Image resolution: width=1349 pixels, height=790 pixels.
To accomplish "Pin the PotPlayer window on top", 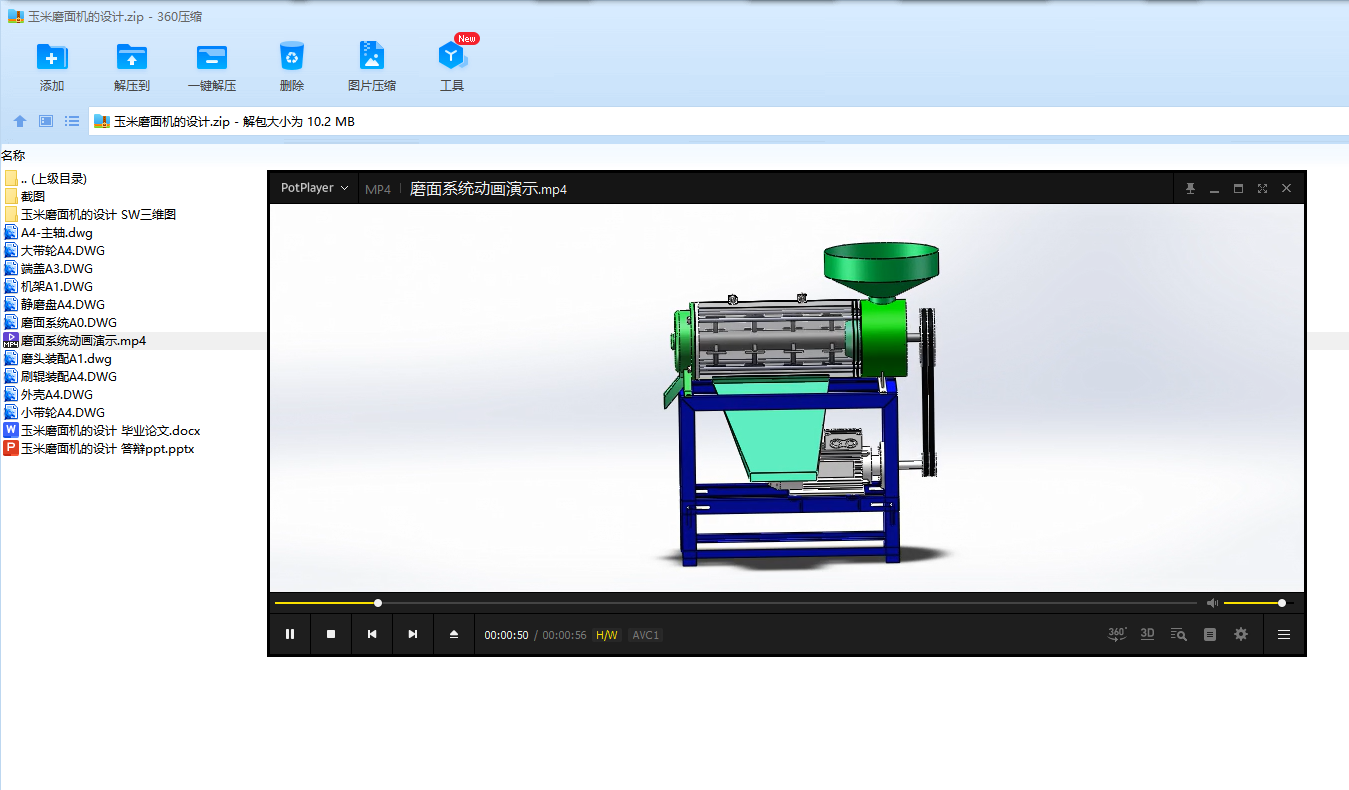I will tap(1190, 188).
